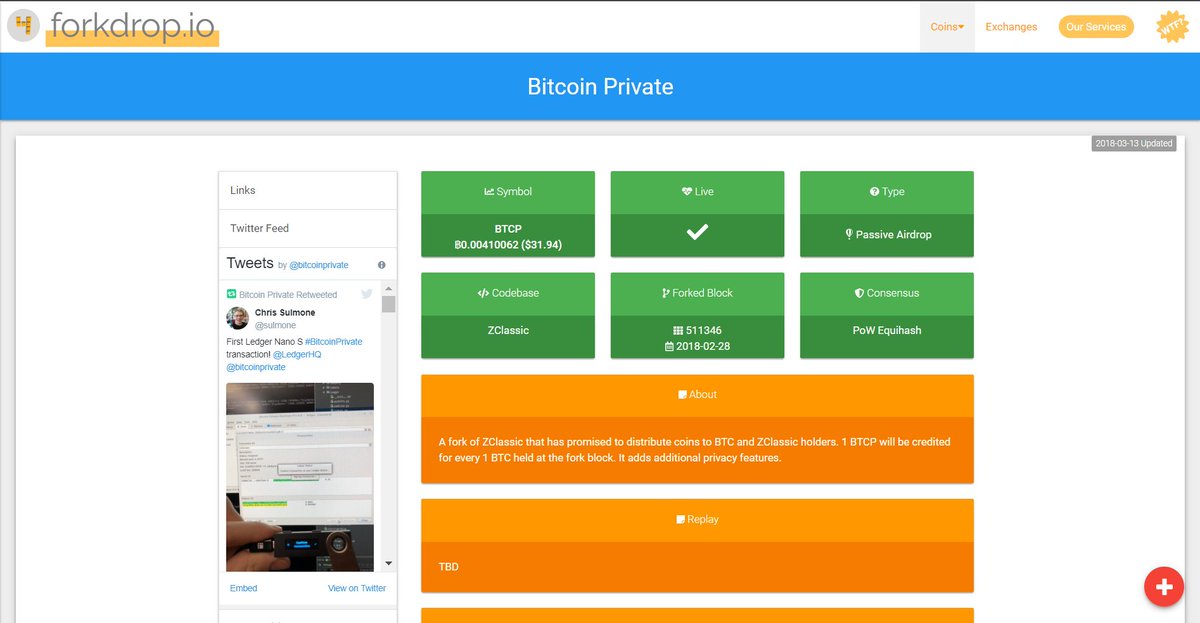Viewport: 1200px width, 623px height.
Task: Click the Embed link under tweets
Action: (x=243, y=588)
